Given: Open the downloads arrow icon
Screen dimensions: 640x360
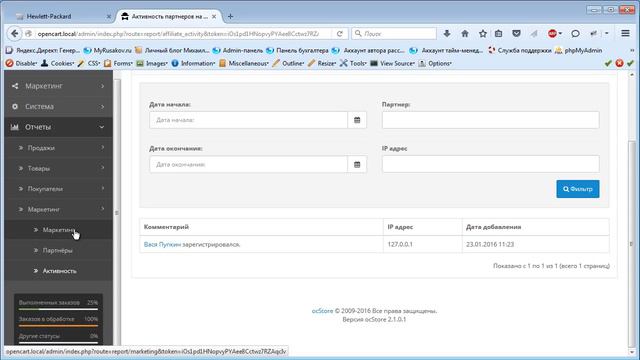Looking at the screenshot, I should click(447, 33).
